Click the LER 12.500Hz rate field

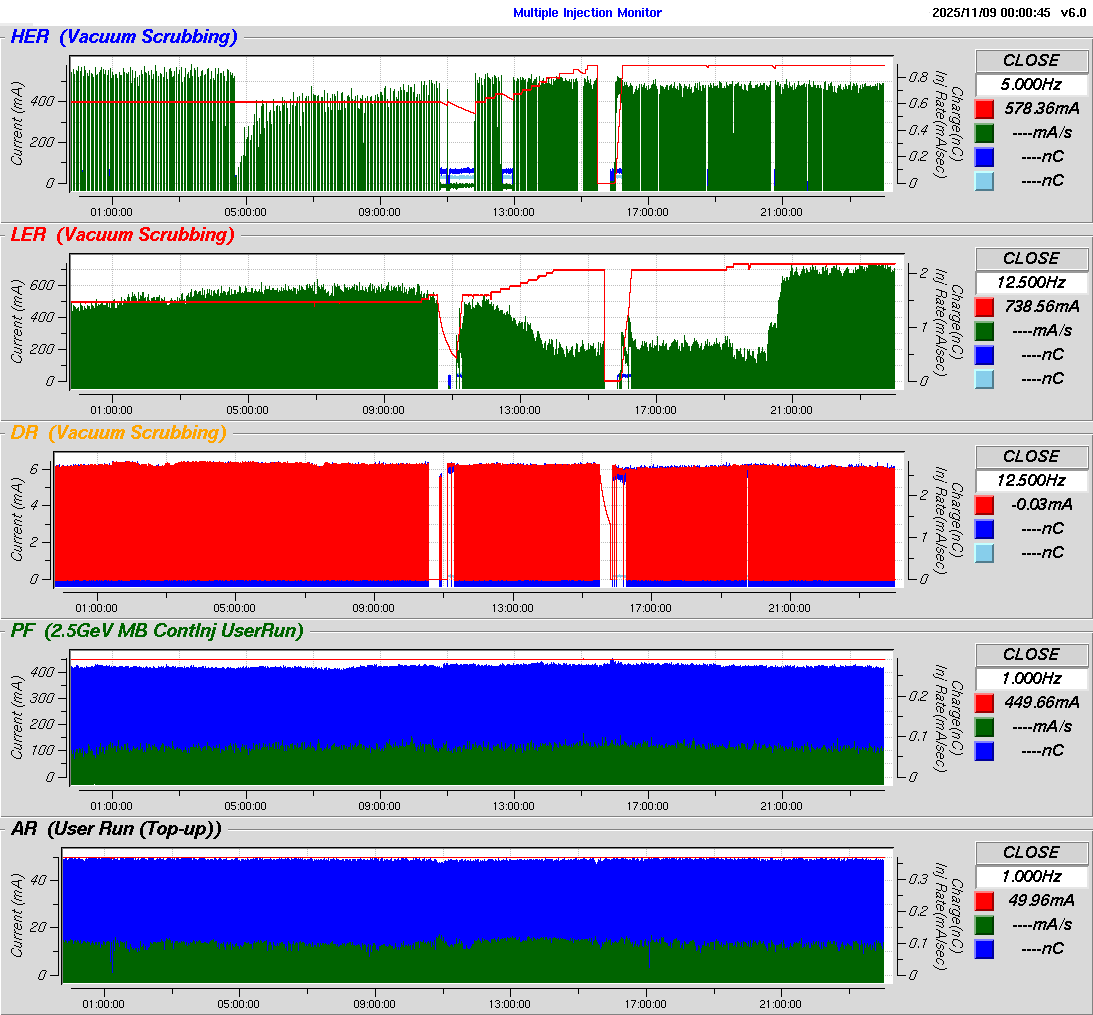[x=1031, y=283]
